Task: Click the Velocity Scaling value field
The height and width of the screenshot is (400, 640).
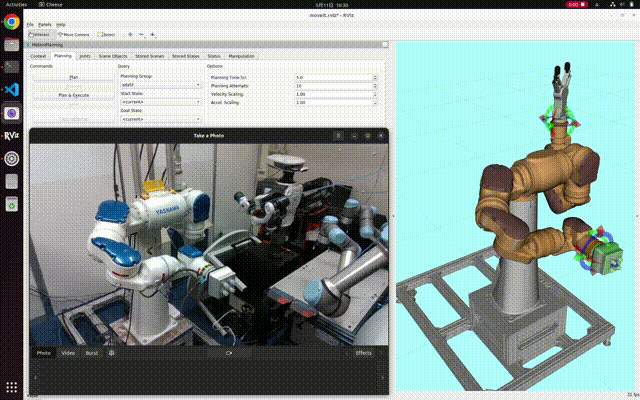Action: point(333,94)
